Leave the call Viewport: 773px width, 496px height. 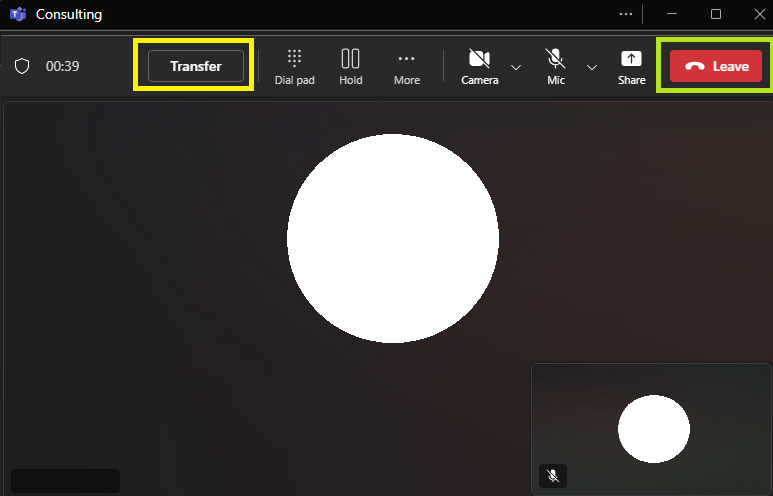click(x=715, y=66)
